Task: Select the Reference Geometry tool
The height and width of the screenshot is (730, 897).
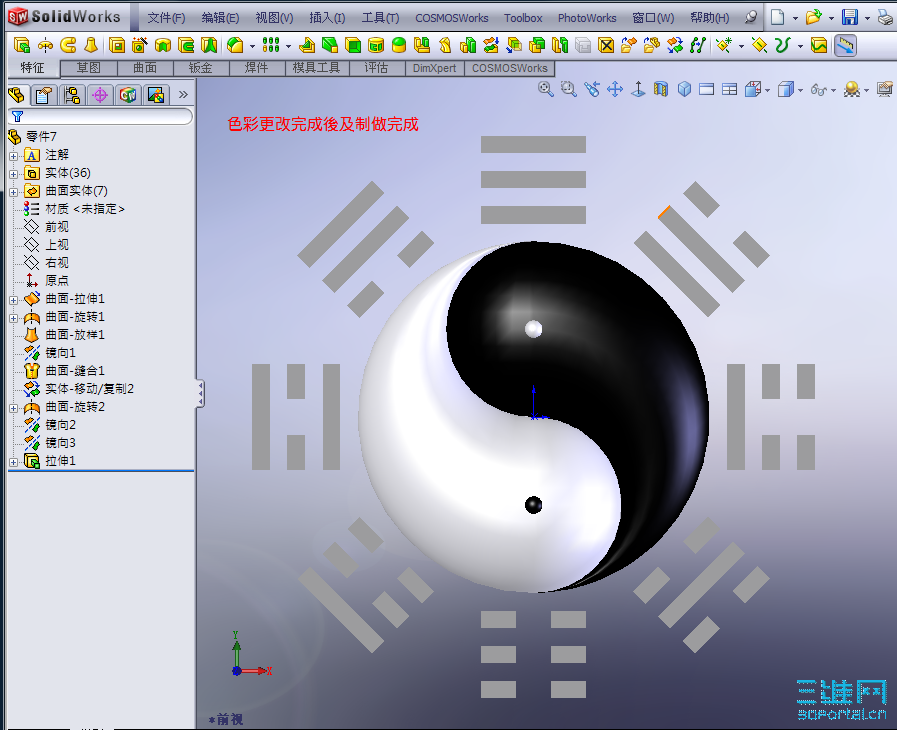Action: tap(724, 45)
